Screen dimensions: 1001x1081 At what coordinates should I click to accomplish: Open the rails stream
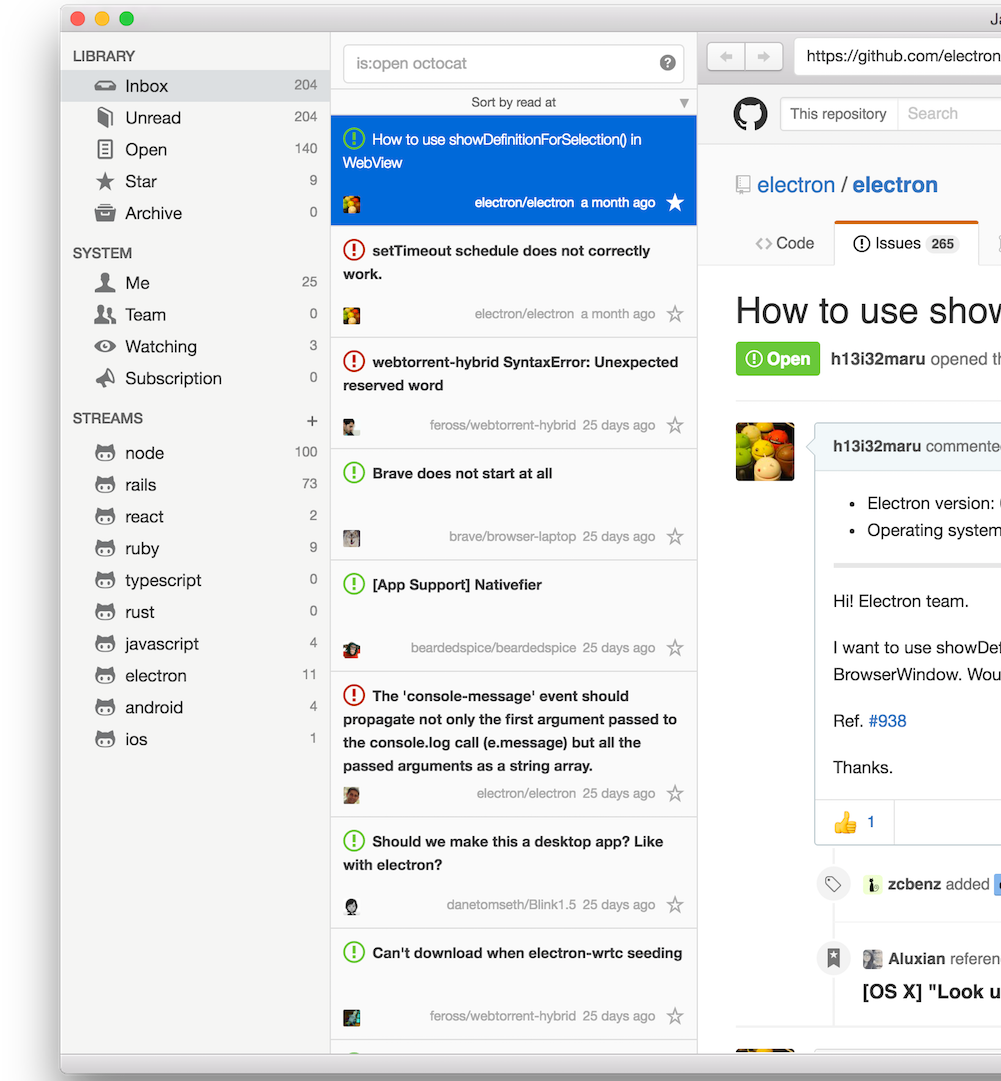click(195, 485)
